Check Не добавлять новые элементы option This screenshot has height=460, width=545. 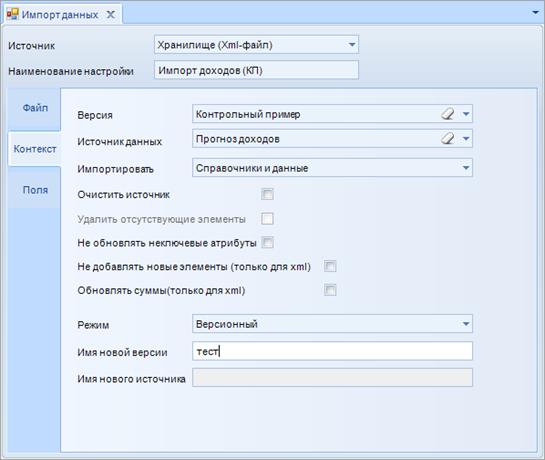tap(330, 266)
